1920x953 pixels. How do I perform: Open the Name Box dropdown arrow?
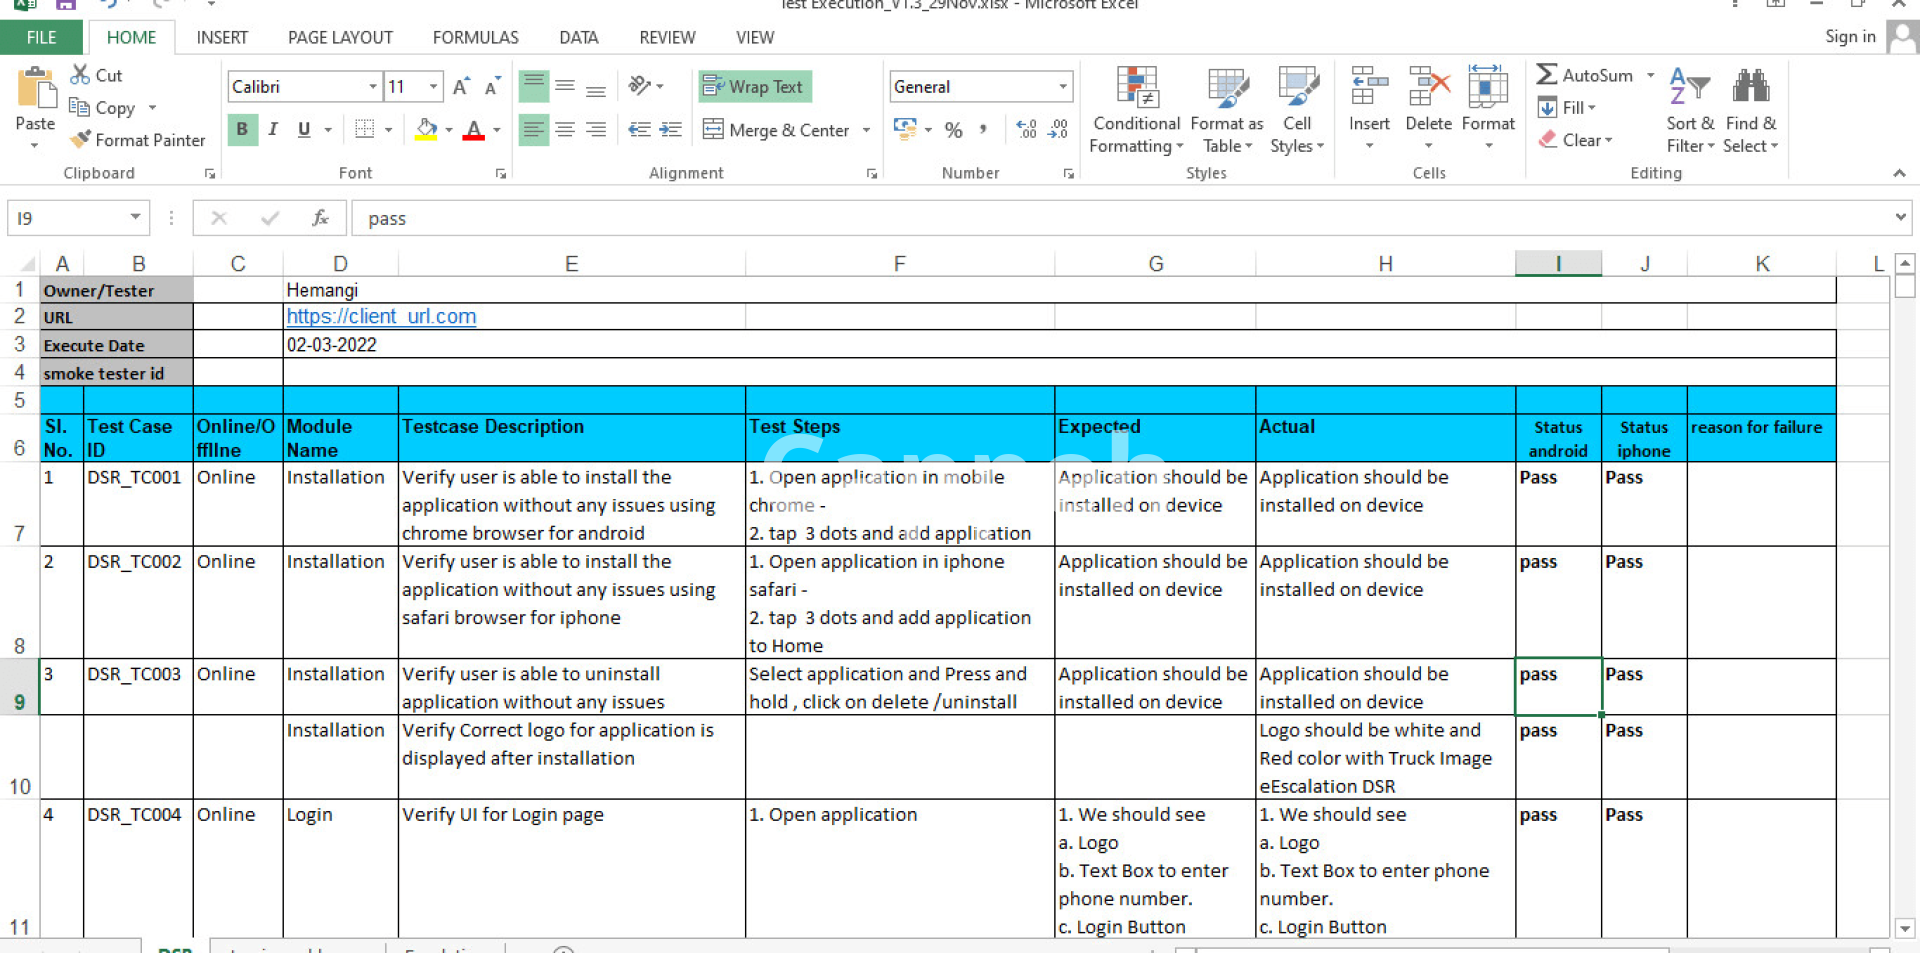(135, 218)
